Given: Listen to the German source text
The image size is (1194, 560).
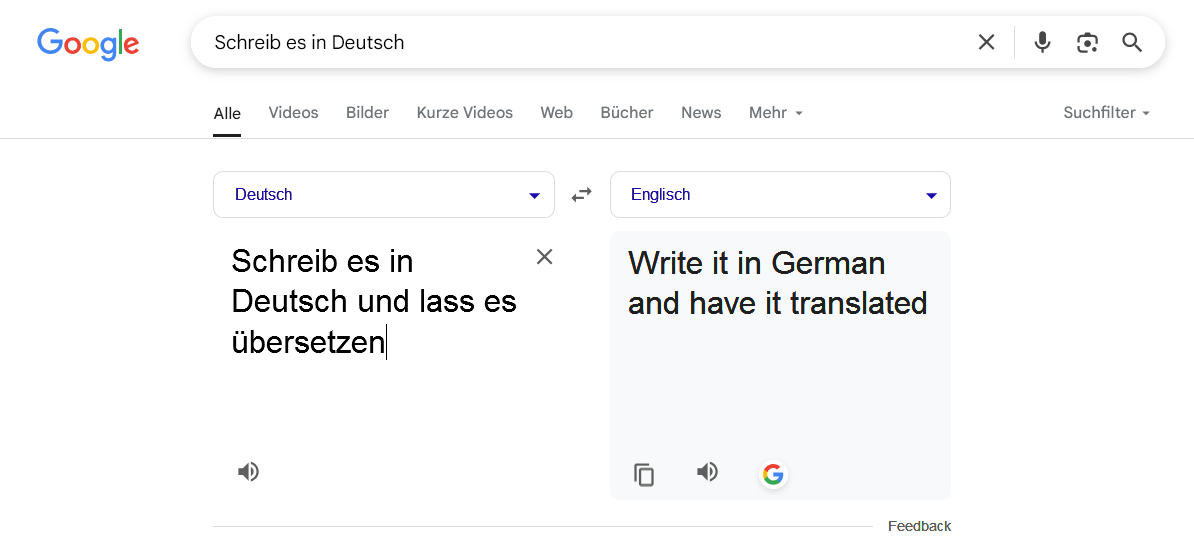Looking at the screenshot, I should [248, 472].
